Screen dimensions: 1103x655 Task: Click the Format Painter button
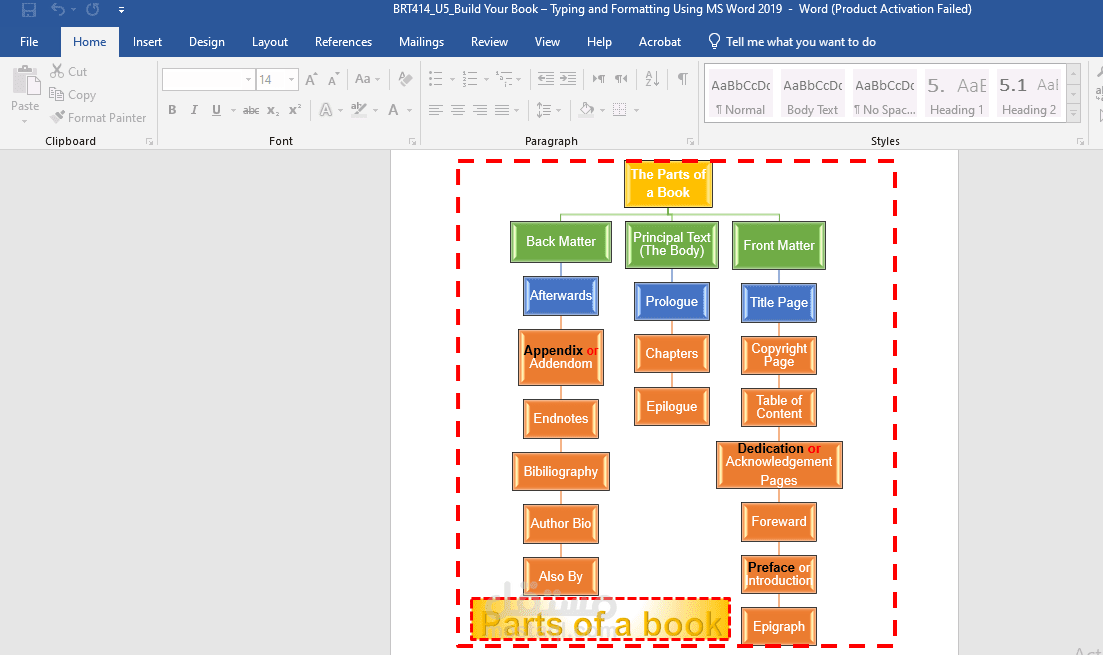(x=98, y=117)
